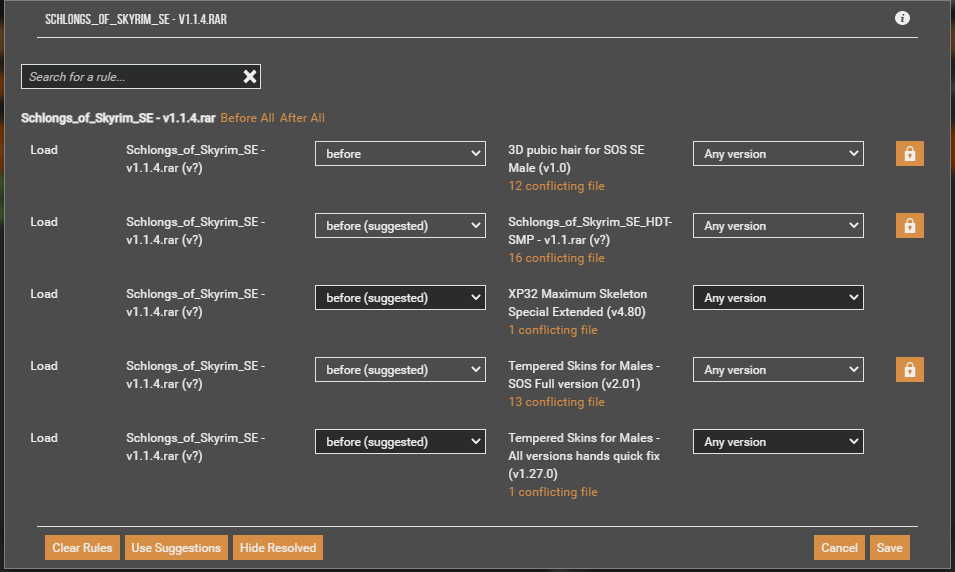Open version dropdown for HDT-SMP v1.1 rule

[x=778, y=225]
